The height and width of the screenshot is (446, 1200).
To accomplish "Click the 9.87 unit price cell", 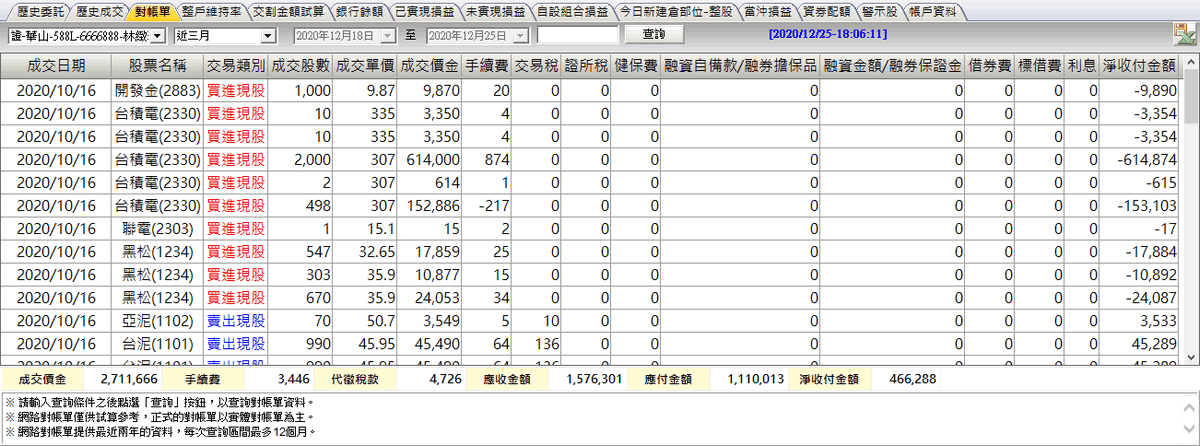I will 366,89.
